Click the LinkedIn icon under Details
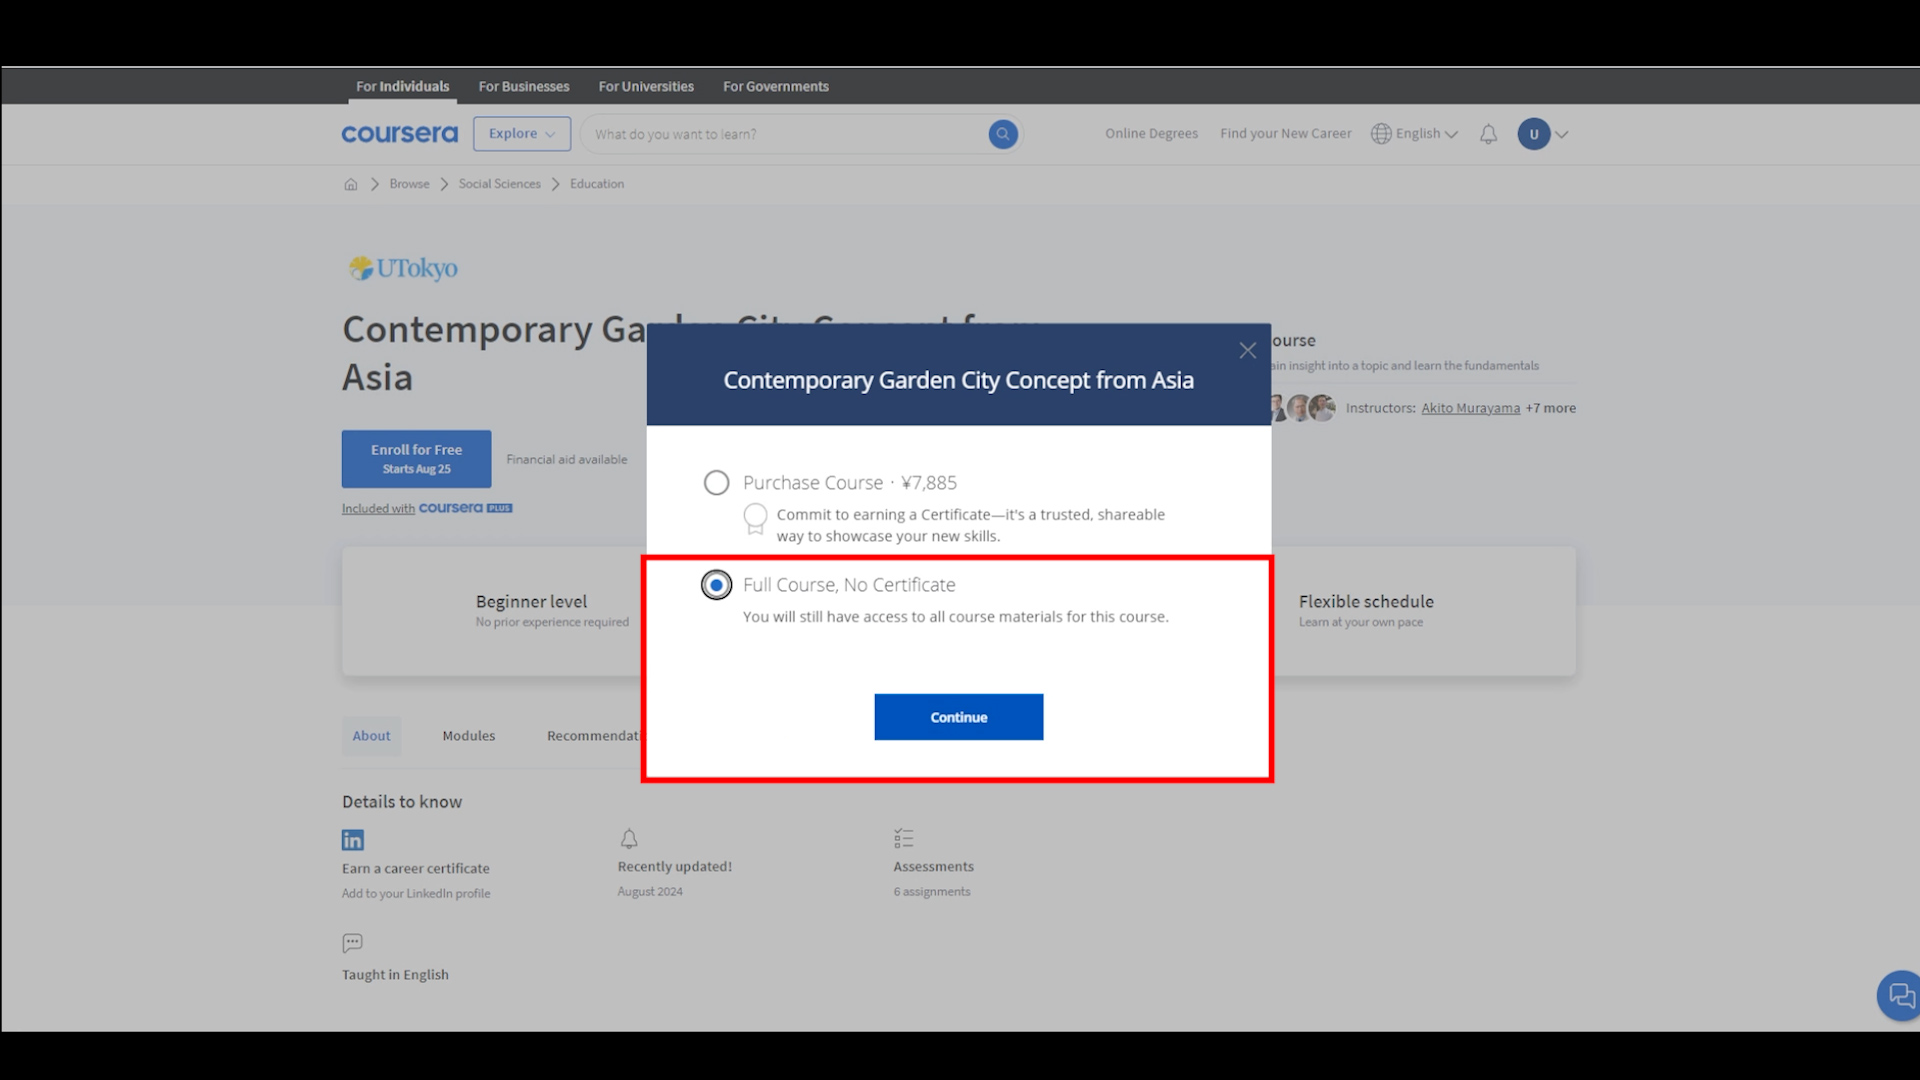 point(352,839)
